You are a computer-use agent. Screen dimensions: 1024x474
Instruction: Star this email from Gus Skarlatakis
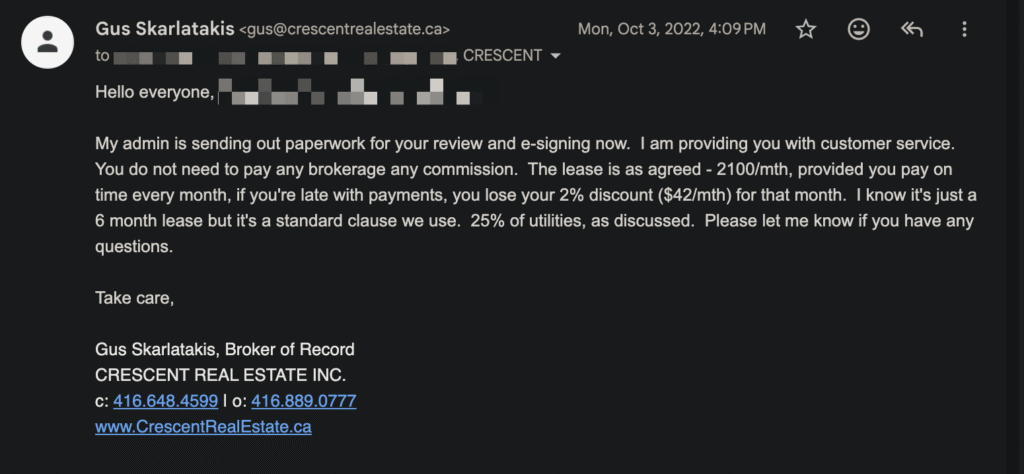(806, 30)
